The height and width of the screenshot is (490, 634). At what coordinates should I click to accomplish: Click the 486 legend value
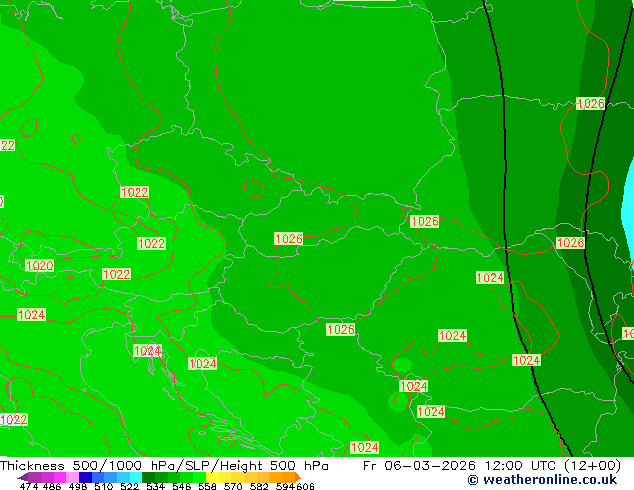52,486
